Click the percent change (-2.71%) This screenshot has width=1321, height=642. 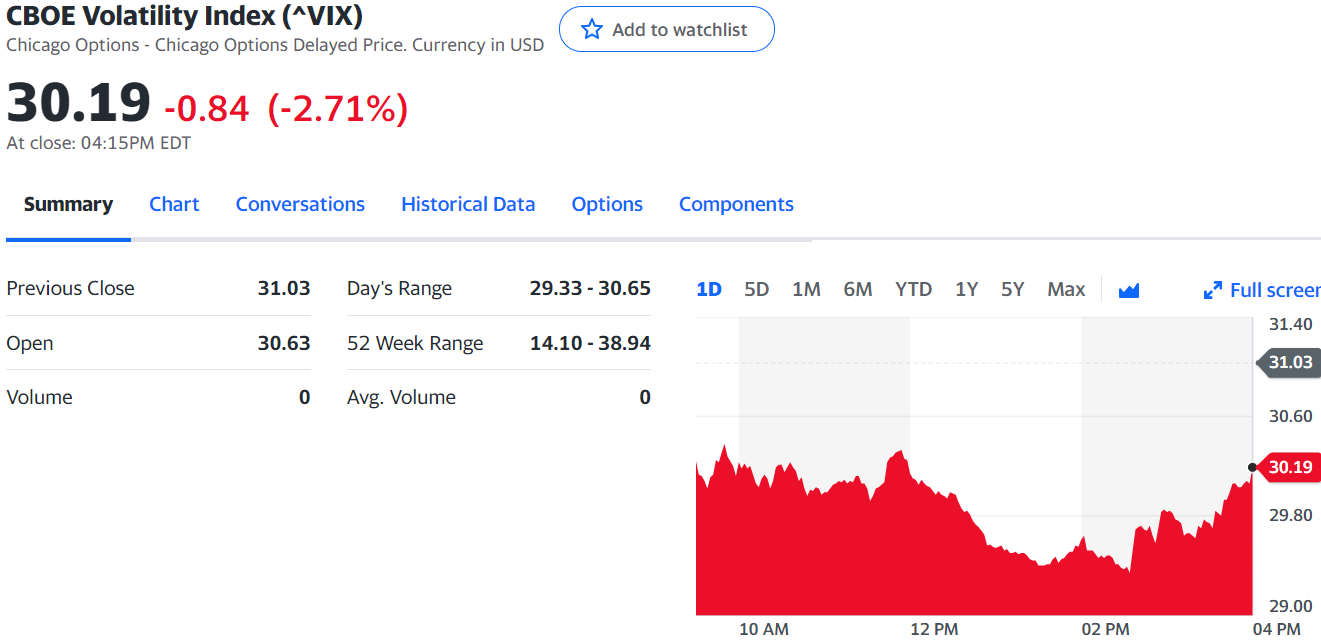click(x=338, y=108)
